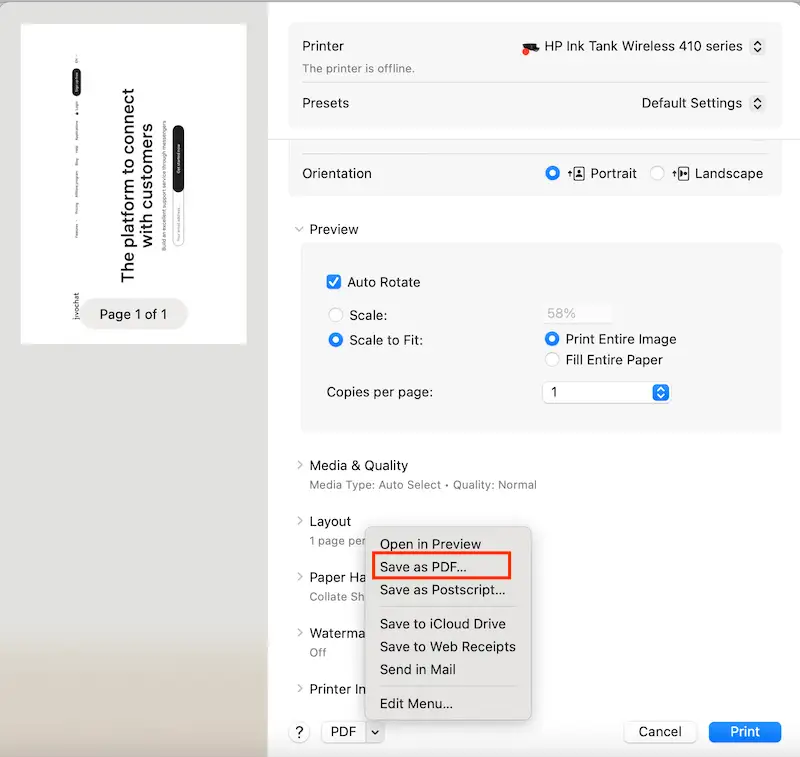Click the landscape orientation page icon

(682, 173)
